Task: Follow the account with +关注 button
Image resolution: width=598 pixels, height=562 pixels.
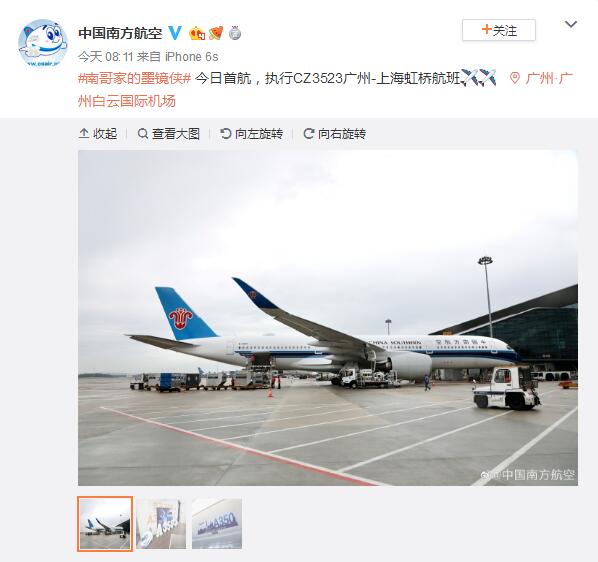Action: tap(499, 30)
